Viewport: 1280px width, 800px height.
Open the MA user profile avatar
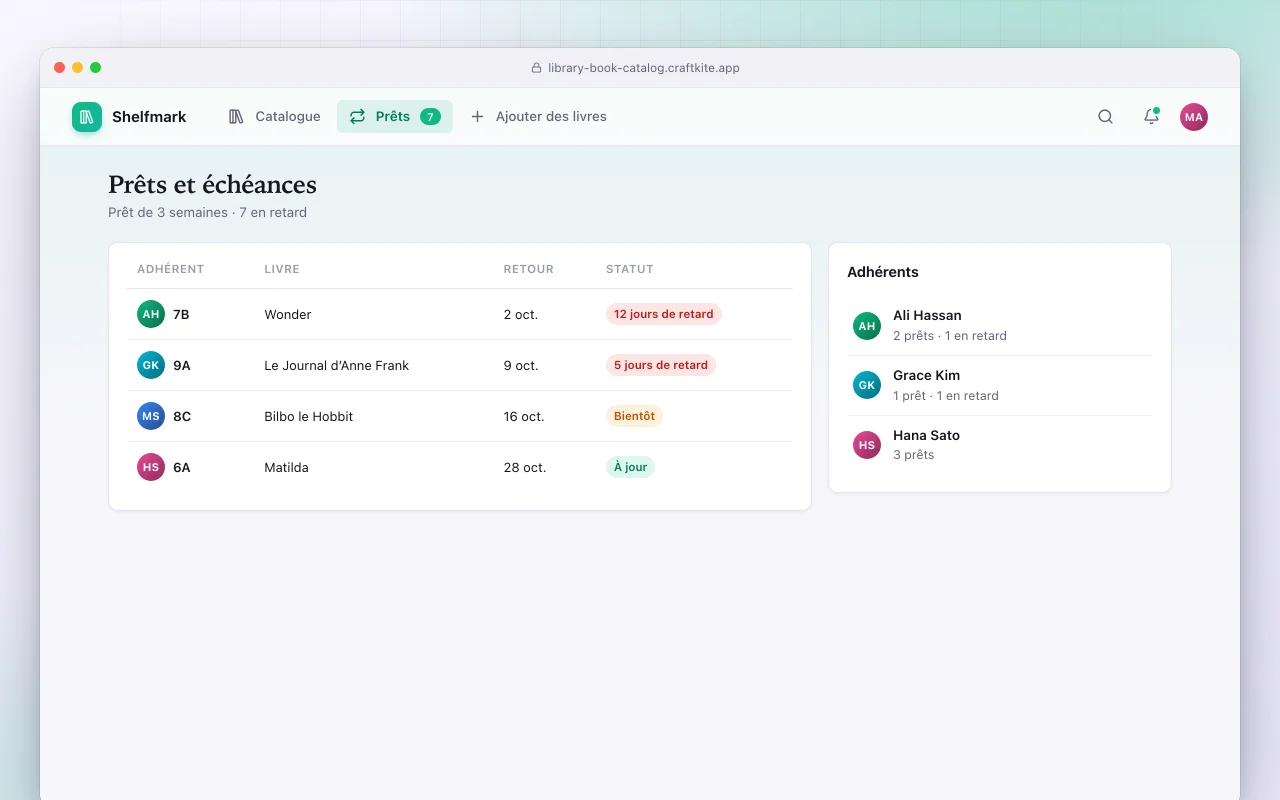click(1194, 117)
